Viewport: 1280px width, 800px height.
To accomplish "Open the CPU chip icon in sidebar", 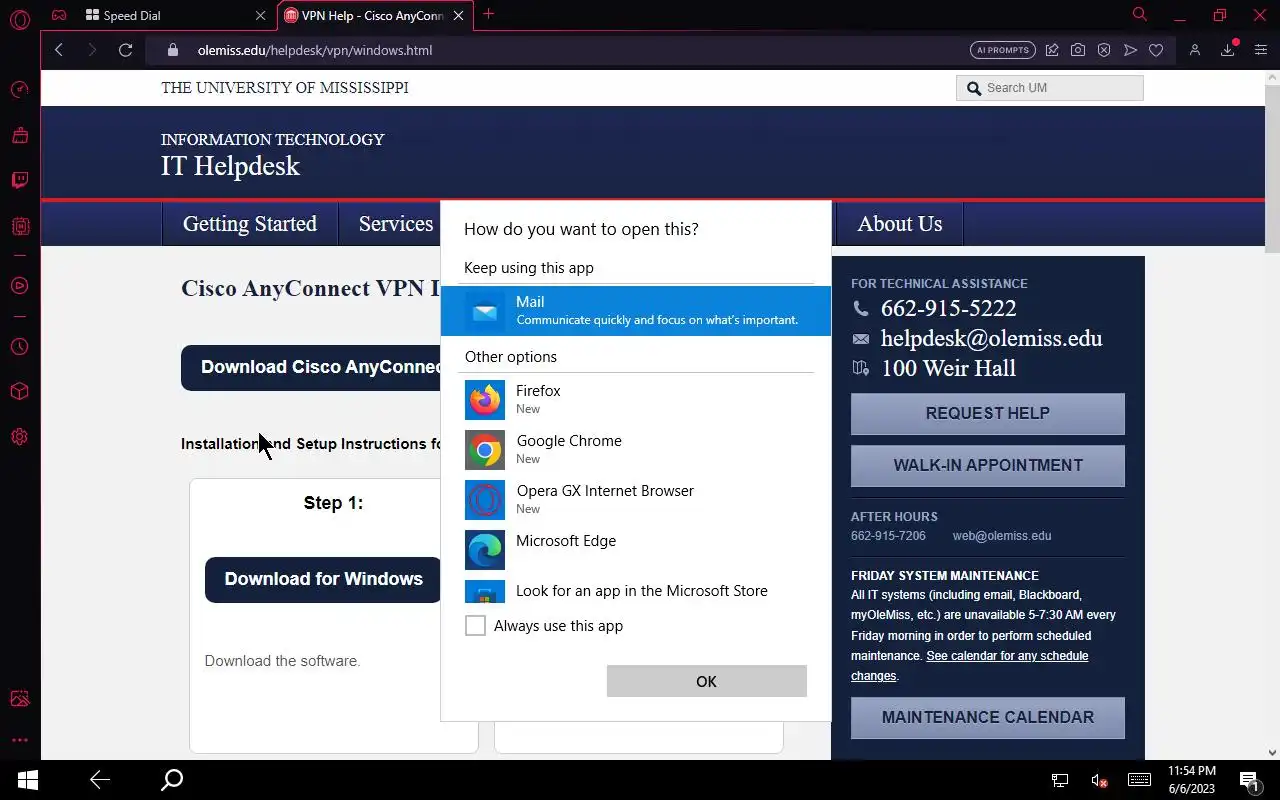I will tap(20, 227).
